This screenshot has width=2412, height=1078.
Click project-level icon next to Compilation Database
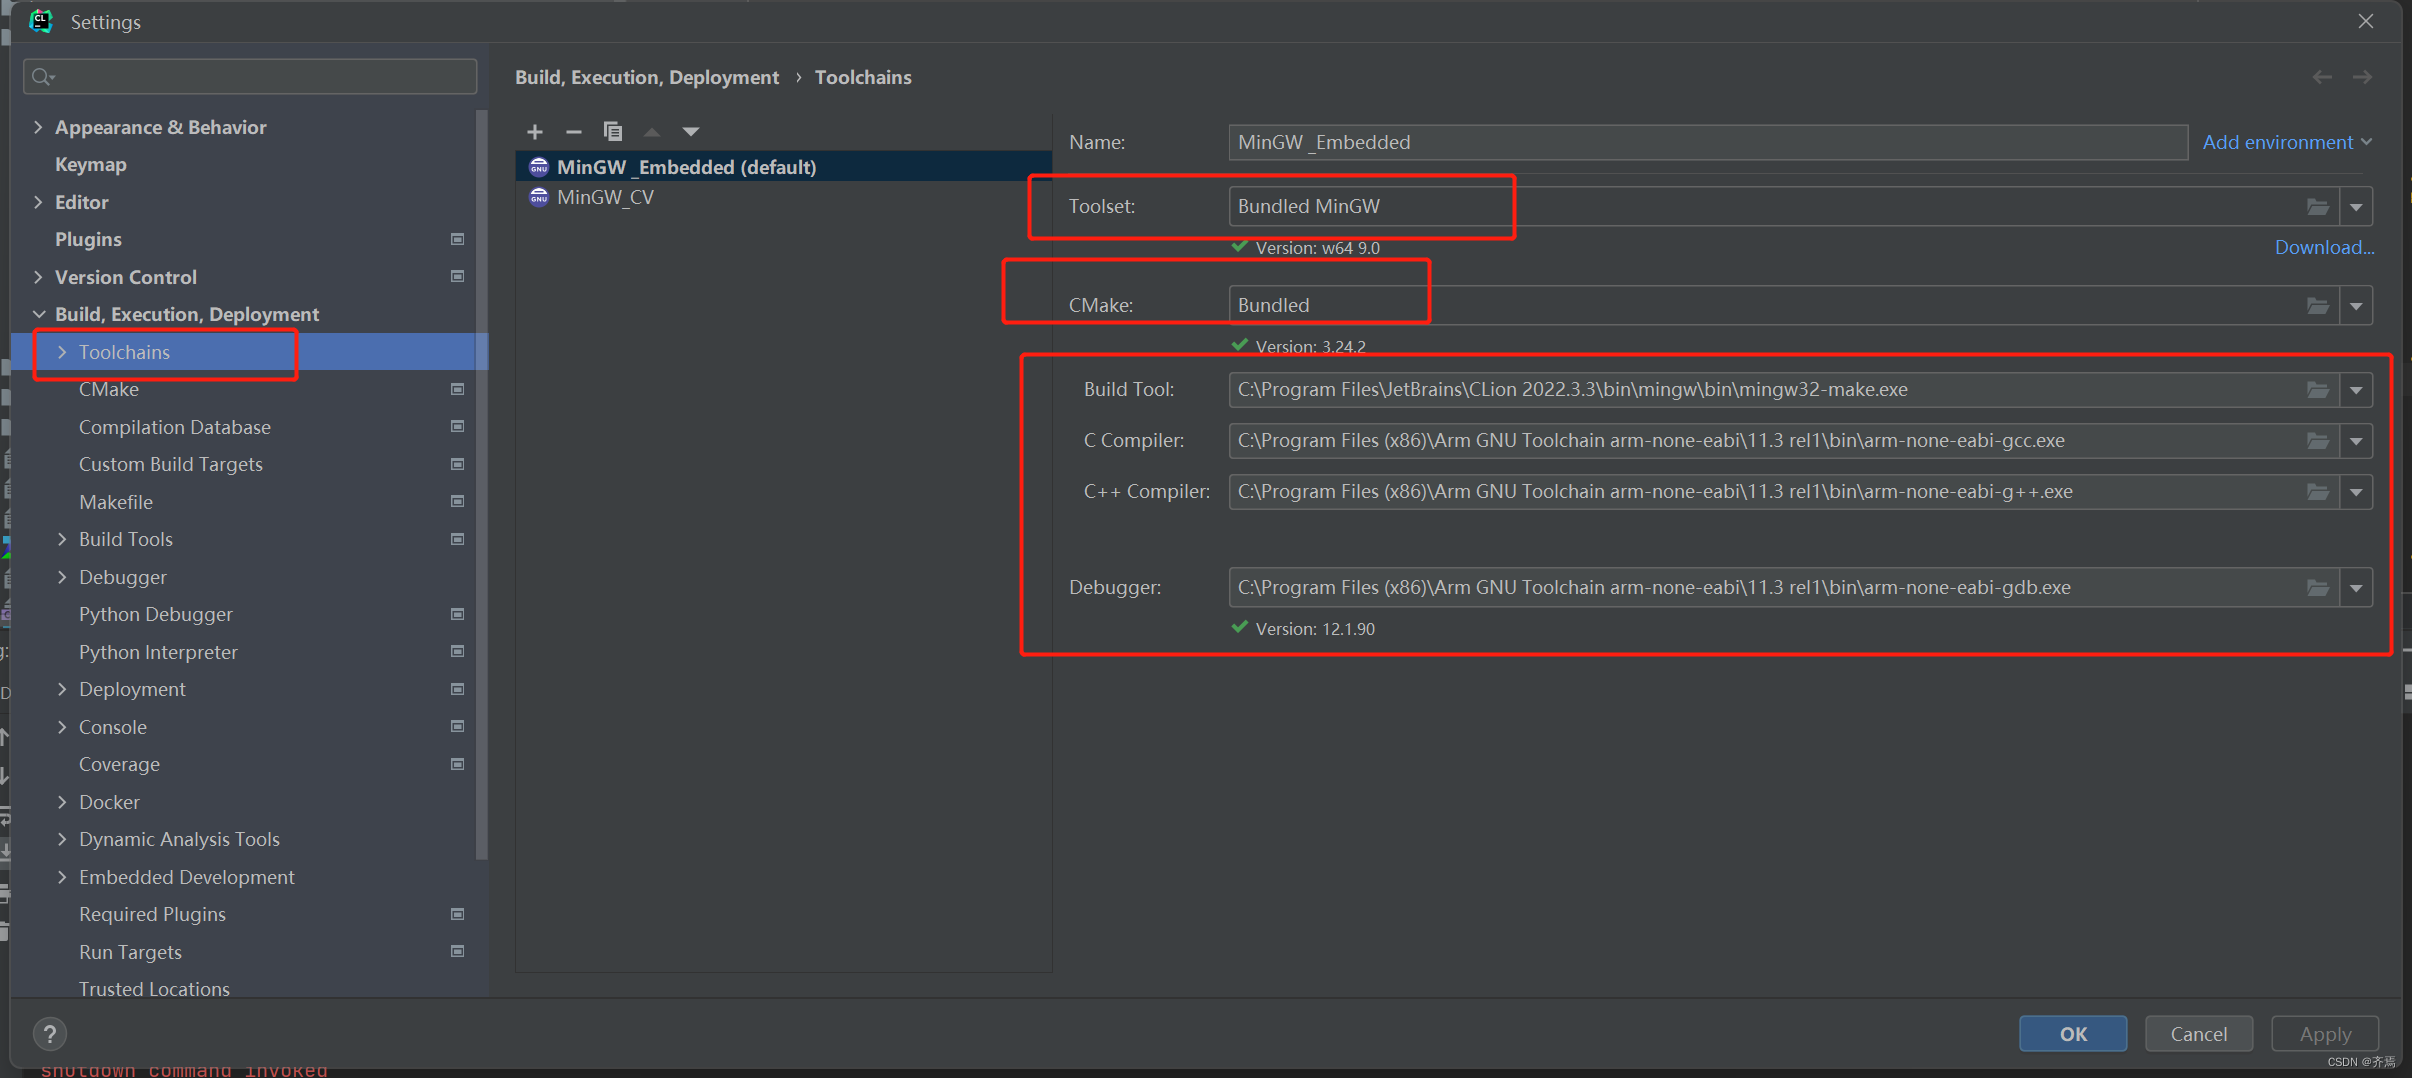pyautogui.click(x=458, y=427)
